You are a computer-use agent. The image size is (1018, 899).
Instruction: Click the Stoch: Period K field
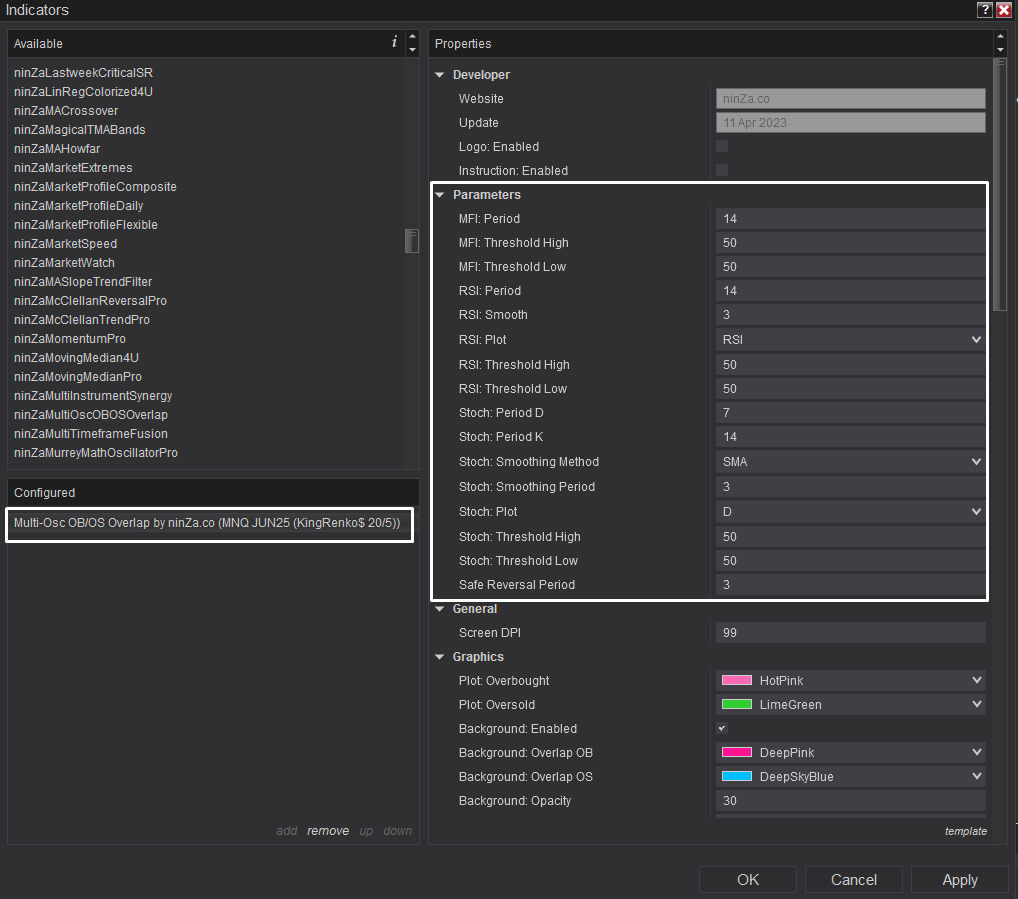tap(850, 437)
